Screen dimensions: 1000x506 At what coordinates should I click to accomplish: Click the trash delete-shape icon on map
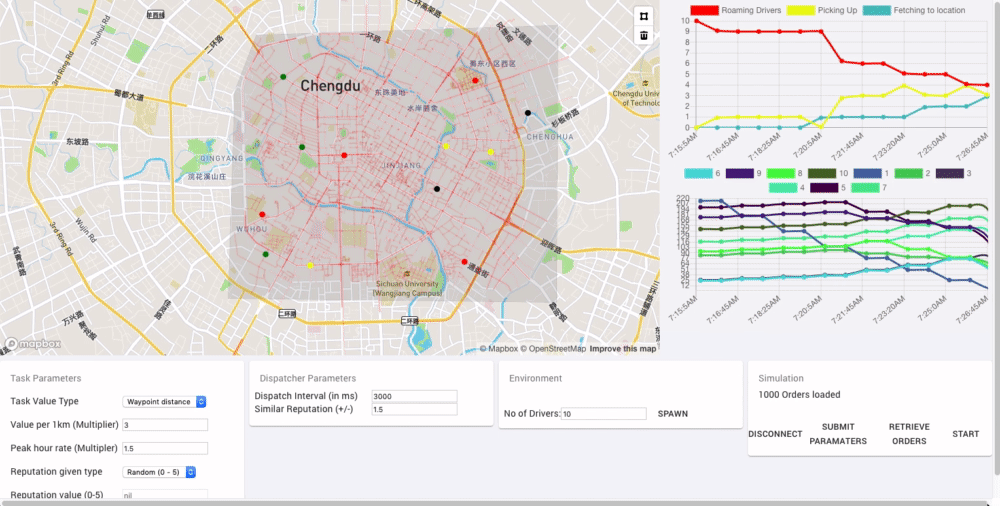click(x=643, y=35)
